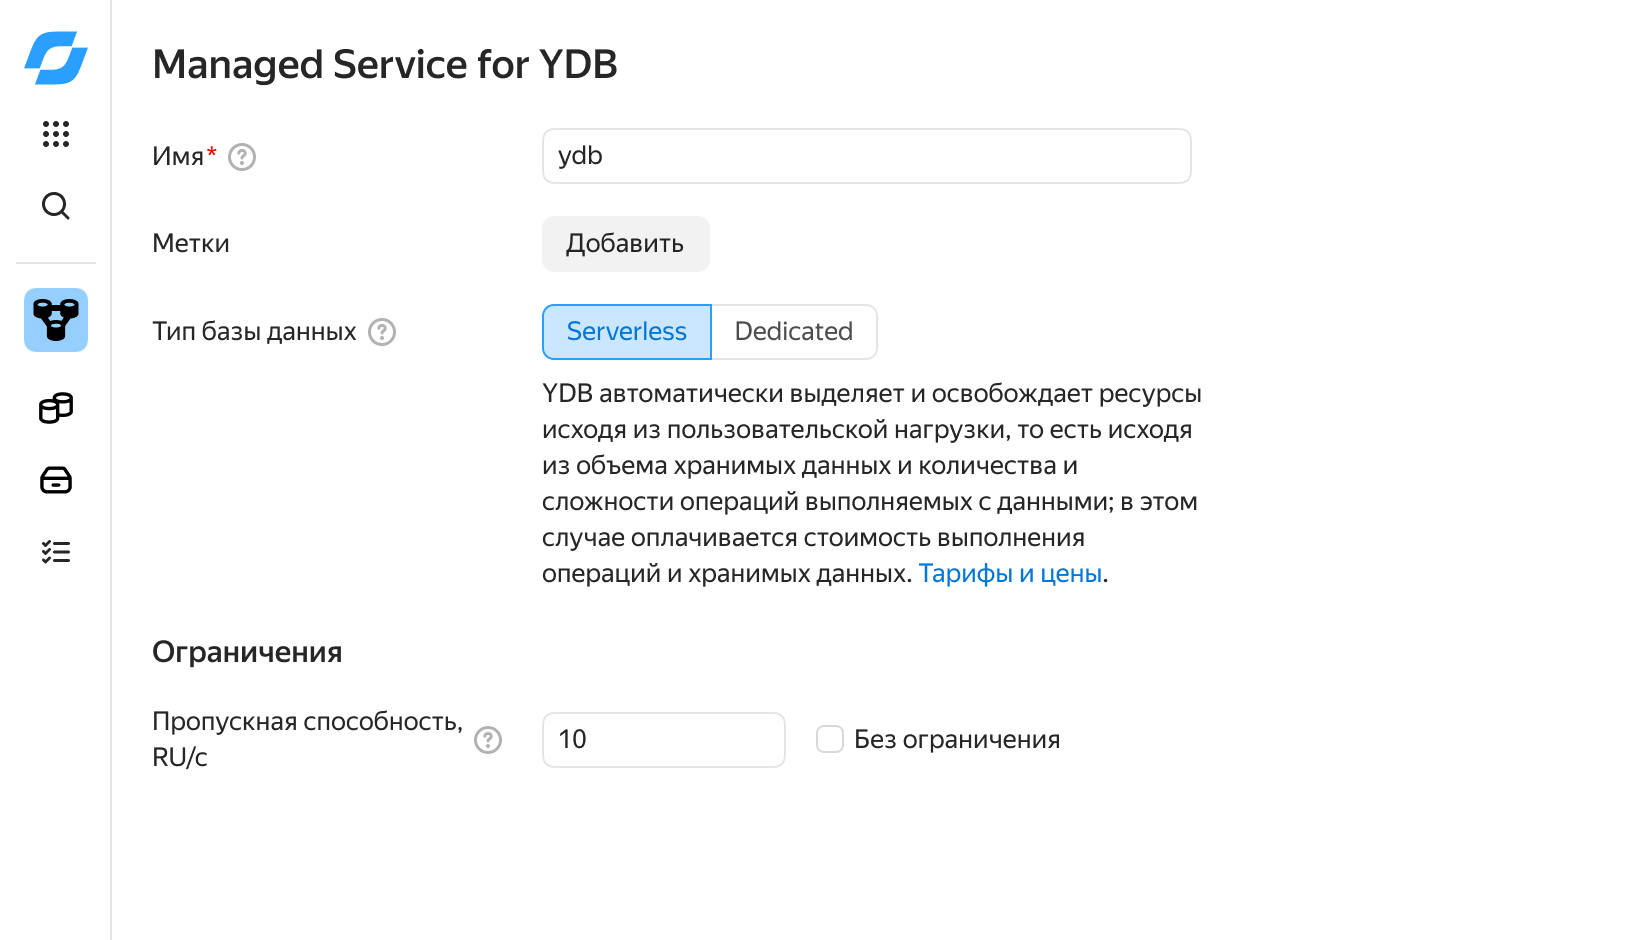Switch database type to Dedicated

click(793, 331)
